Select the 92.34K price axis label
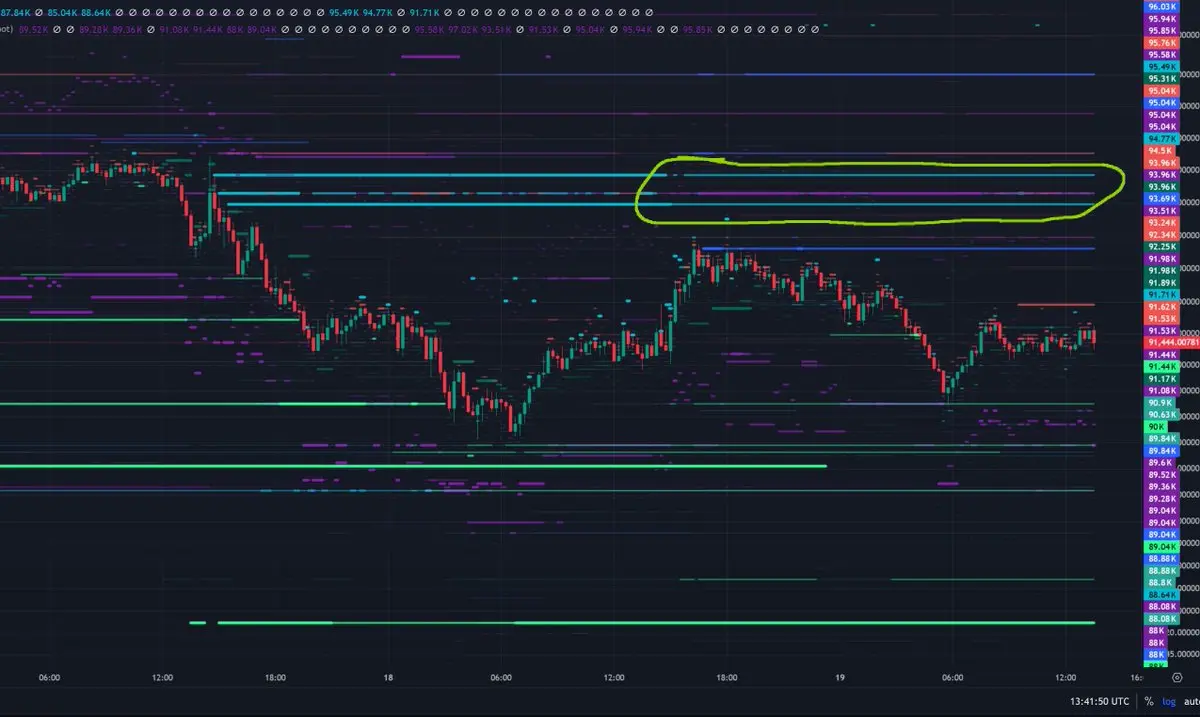The width and height of the screenshot is (1200, 717). click(x=1161, y=235)
